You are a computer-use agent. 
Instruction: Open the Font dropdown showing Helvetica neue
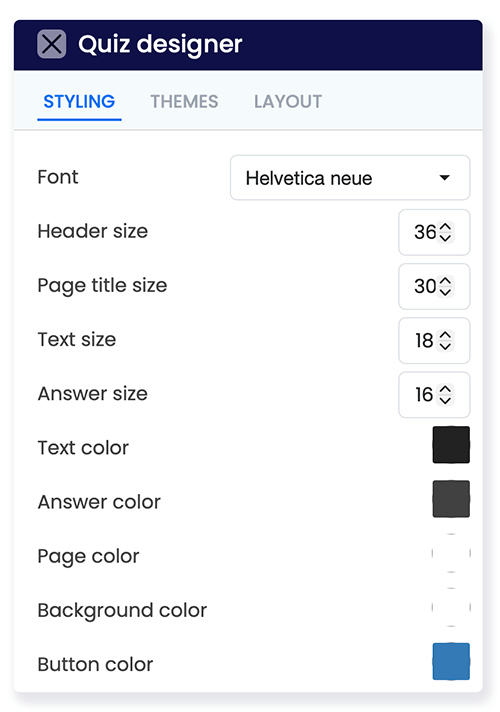pos(350,178)
